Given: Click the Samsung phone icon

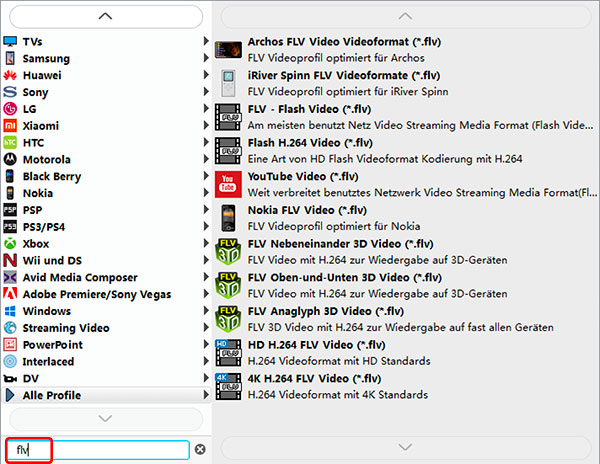Looking at the screenshot, I should tap(10, 58).
